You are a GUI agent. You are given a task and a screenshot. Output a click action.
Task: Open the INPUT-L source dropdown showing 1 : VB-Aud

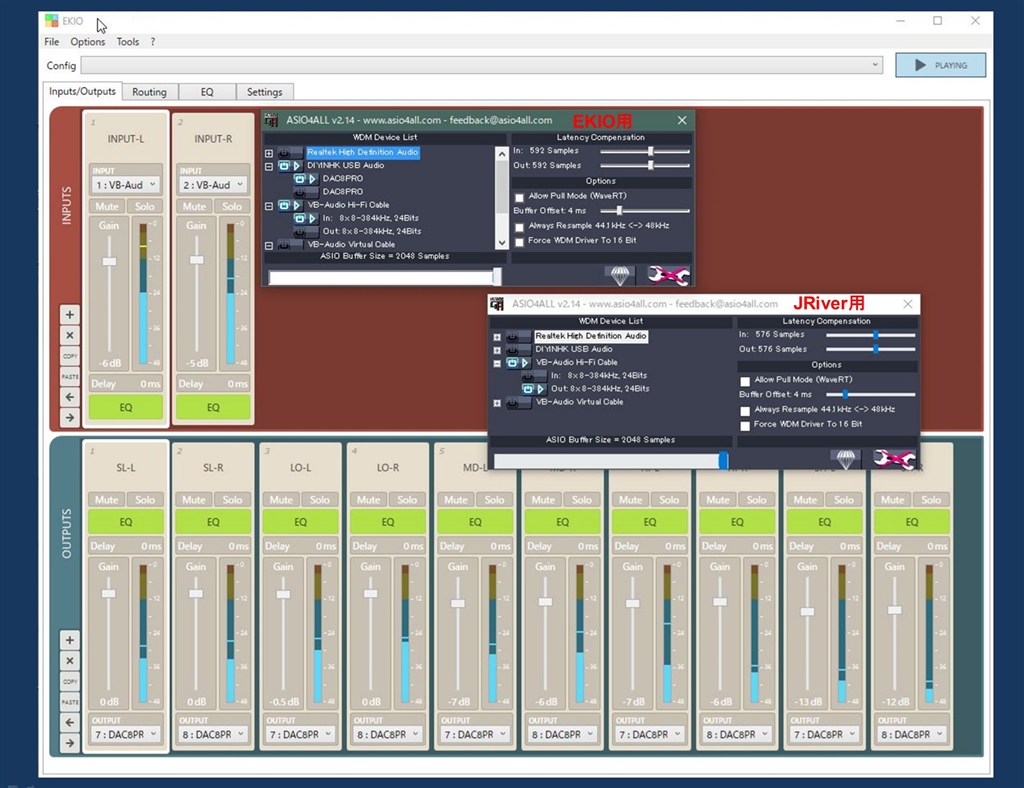pos(126,185)
